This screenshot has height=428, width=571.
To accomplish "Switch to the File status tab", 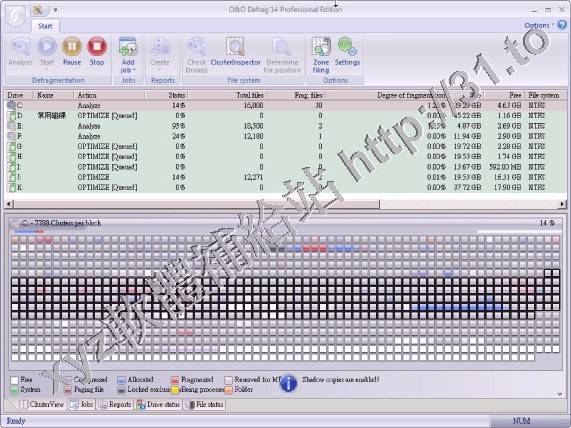I will [x=205, y=404].
